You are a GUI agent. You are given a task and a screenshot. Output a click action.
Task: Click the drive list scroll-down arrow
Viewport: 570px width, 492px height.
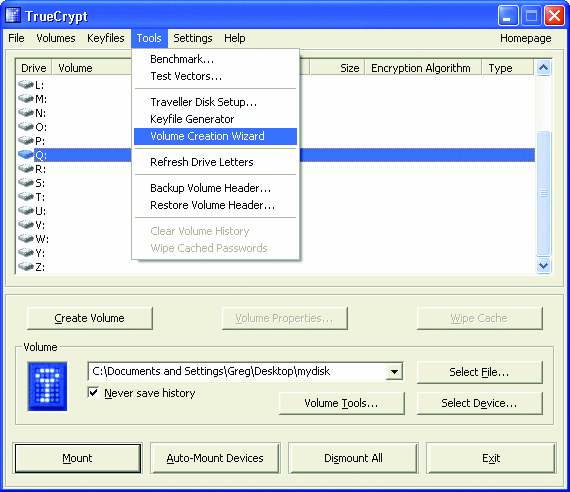point(543,265)
